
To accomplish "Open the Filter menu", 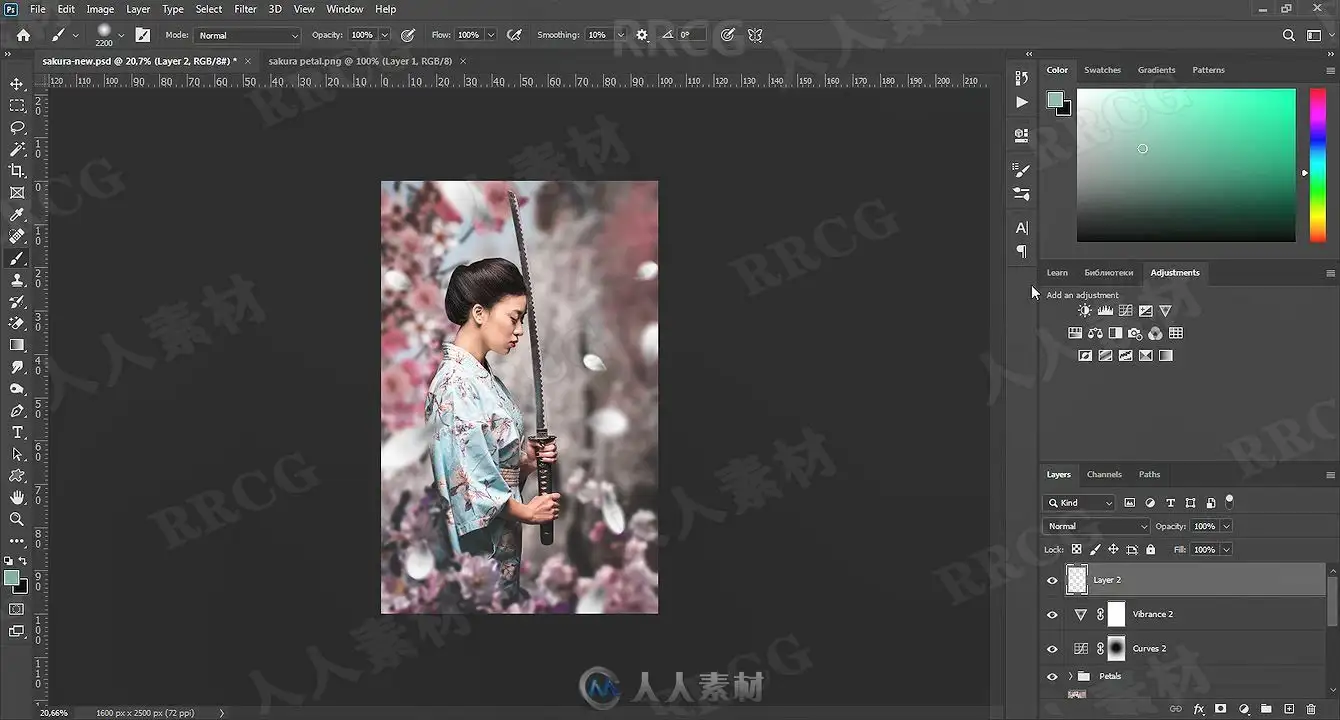I will click(245, 9).
